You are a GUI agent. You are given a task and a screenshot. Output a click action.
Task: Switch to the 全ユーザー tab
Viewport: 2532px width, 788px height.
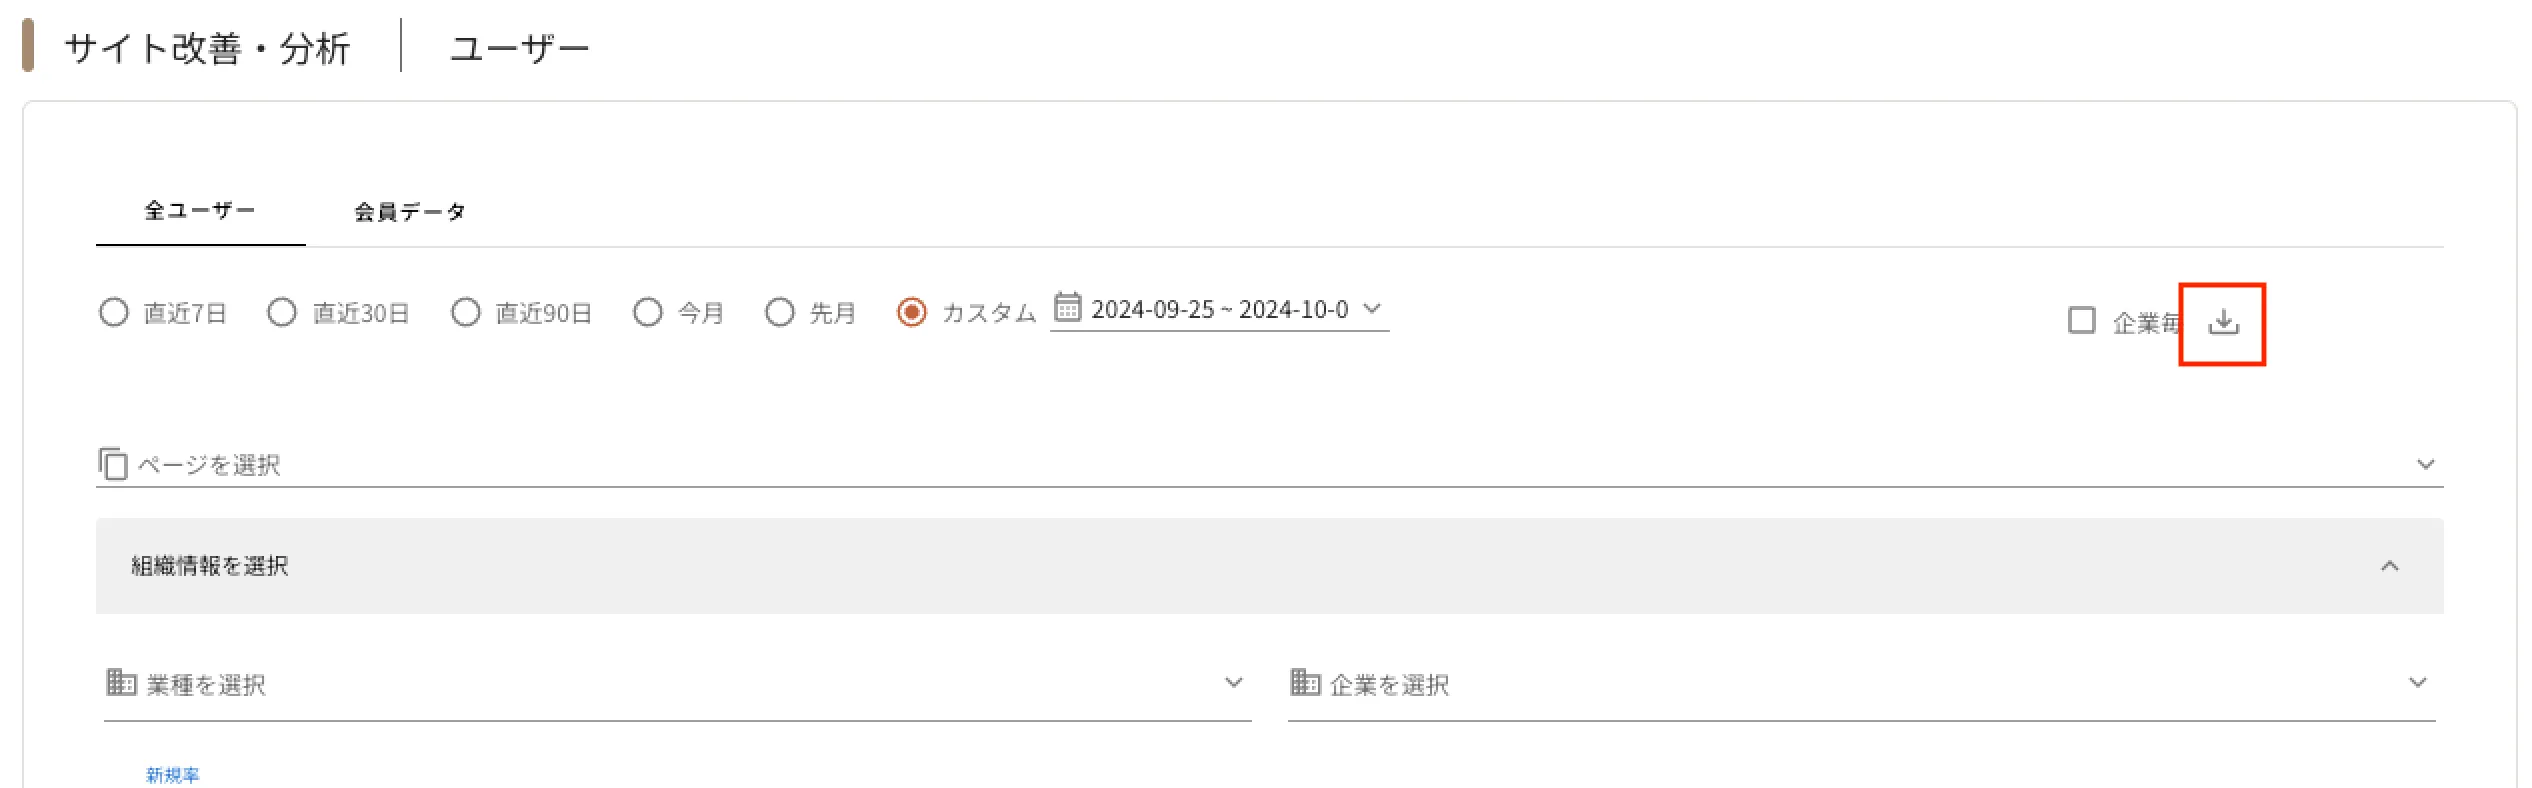click(x=200, y=211)
